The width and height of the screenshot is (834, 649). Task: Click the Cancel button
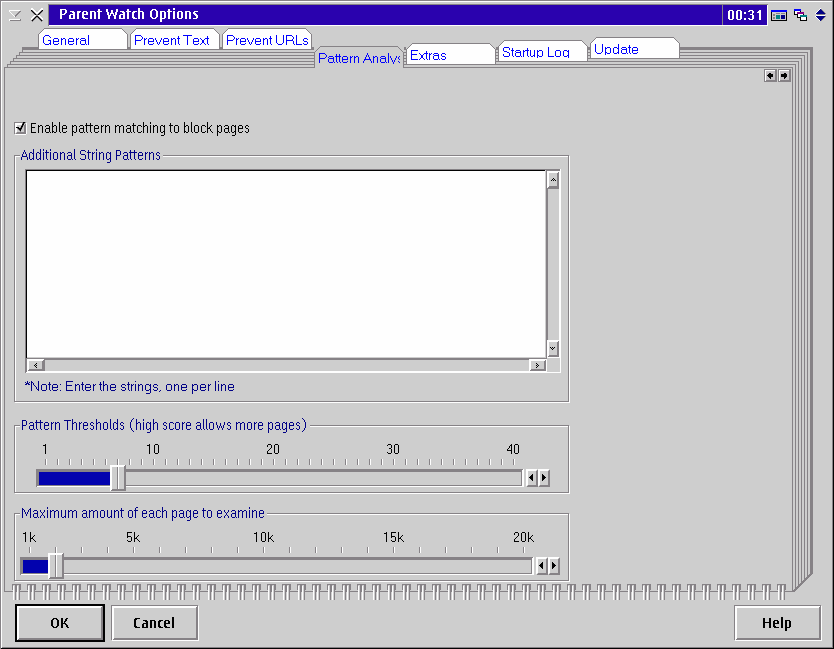point(154,623)
